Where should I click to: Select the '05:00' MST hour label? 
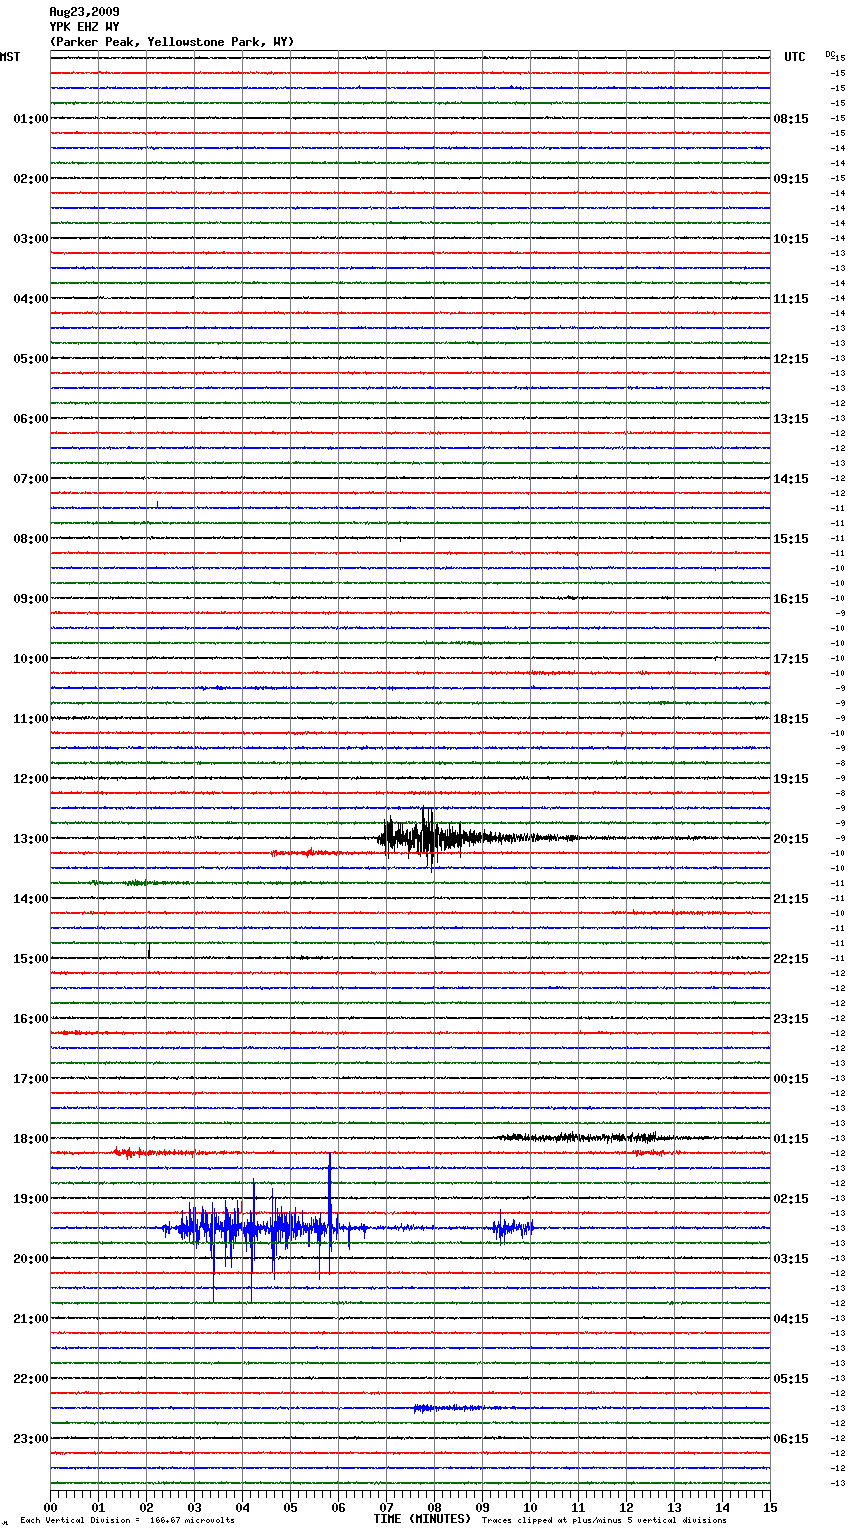pos(31,359)
